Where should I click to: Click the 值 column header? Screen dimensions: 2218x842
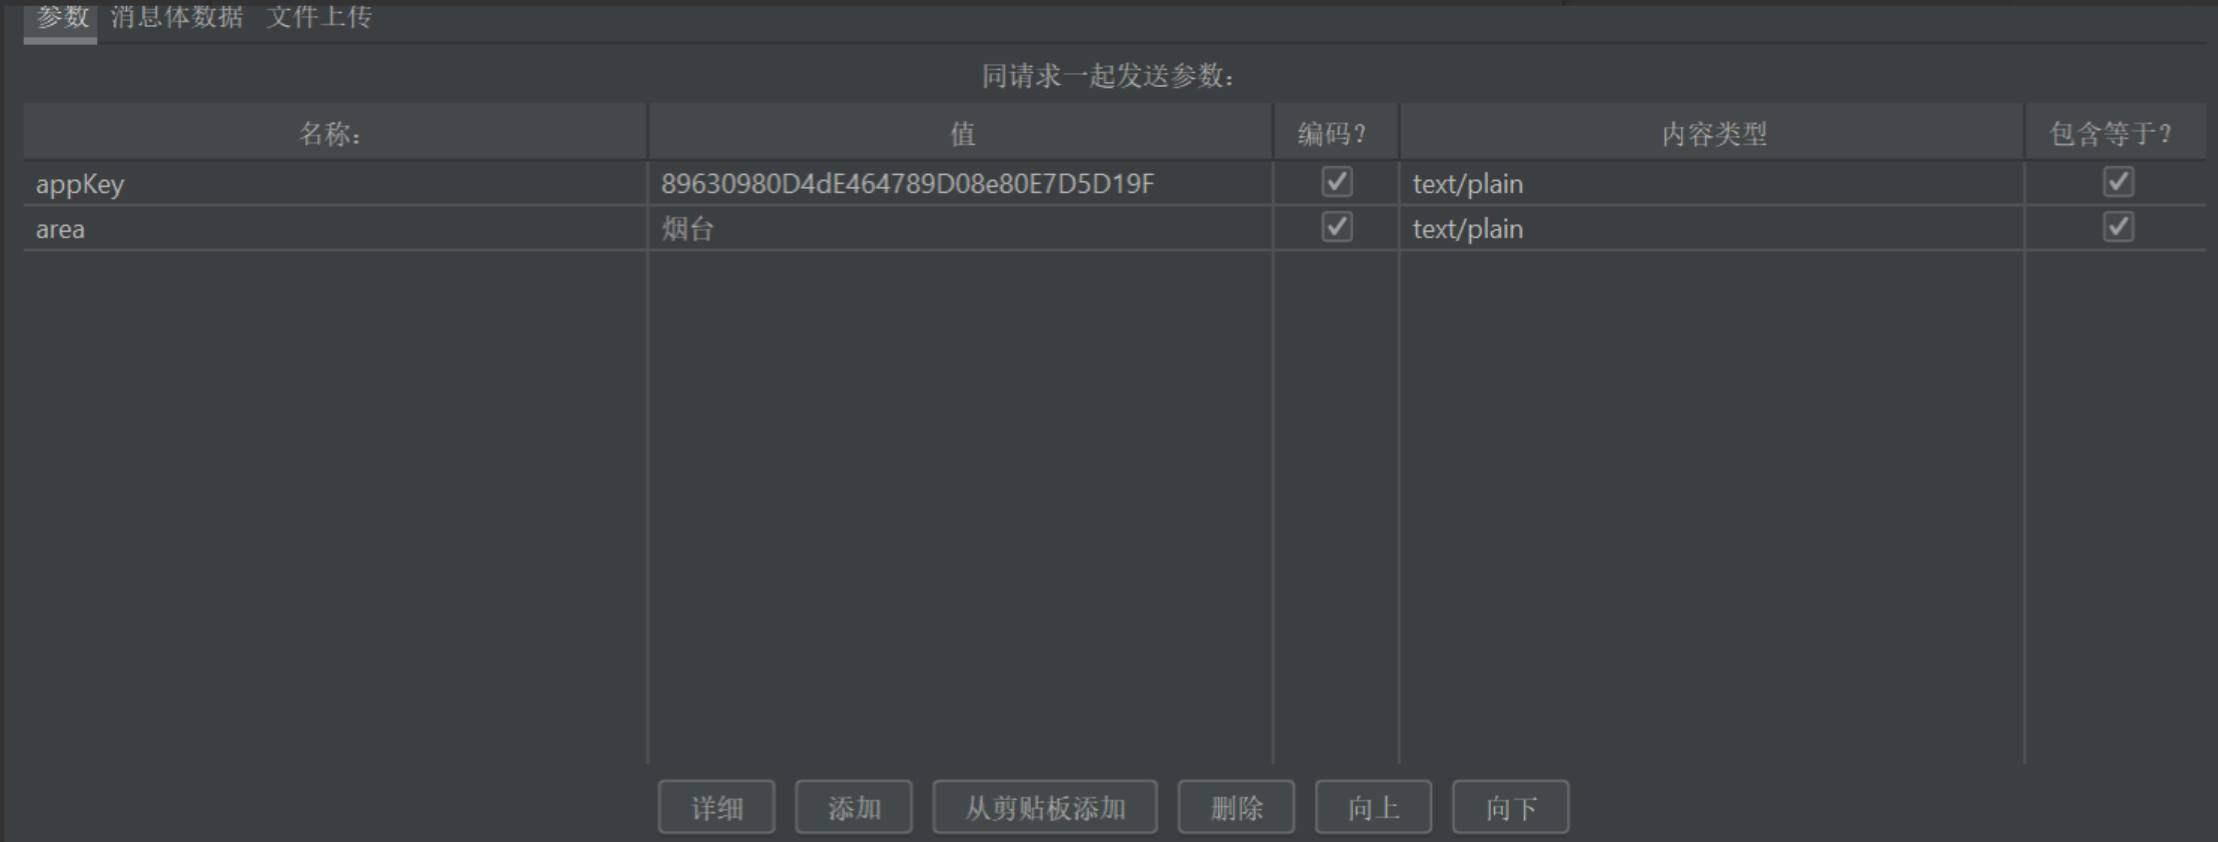tap(960, 132)
